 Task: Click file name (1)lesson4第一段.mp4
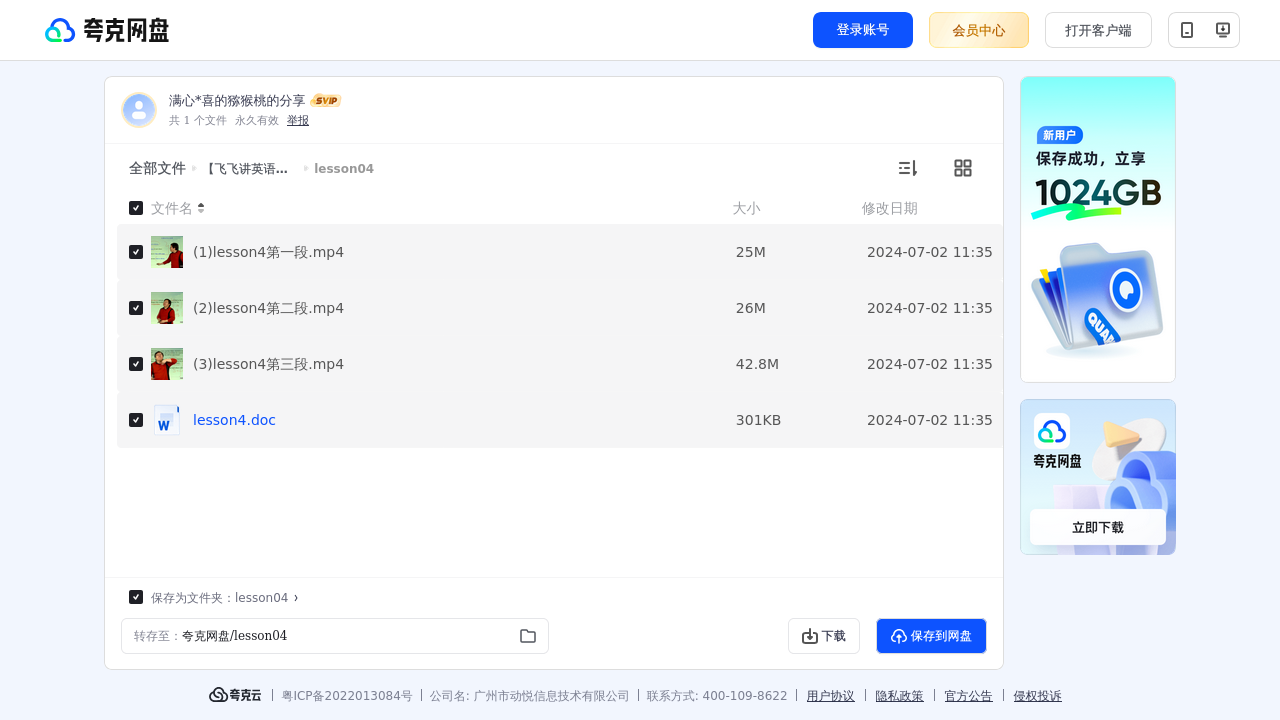click(x=268, y=252)
